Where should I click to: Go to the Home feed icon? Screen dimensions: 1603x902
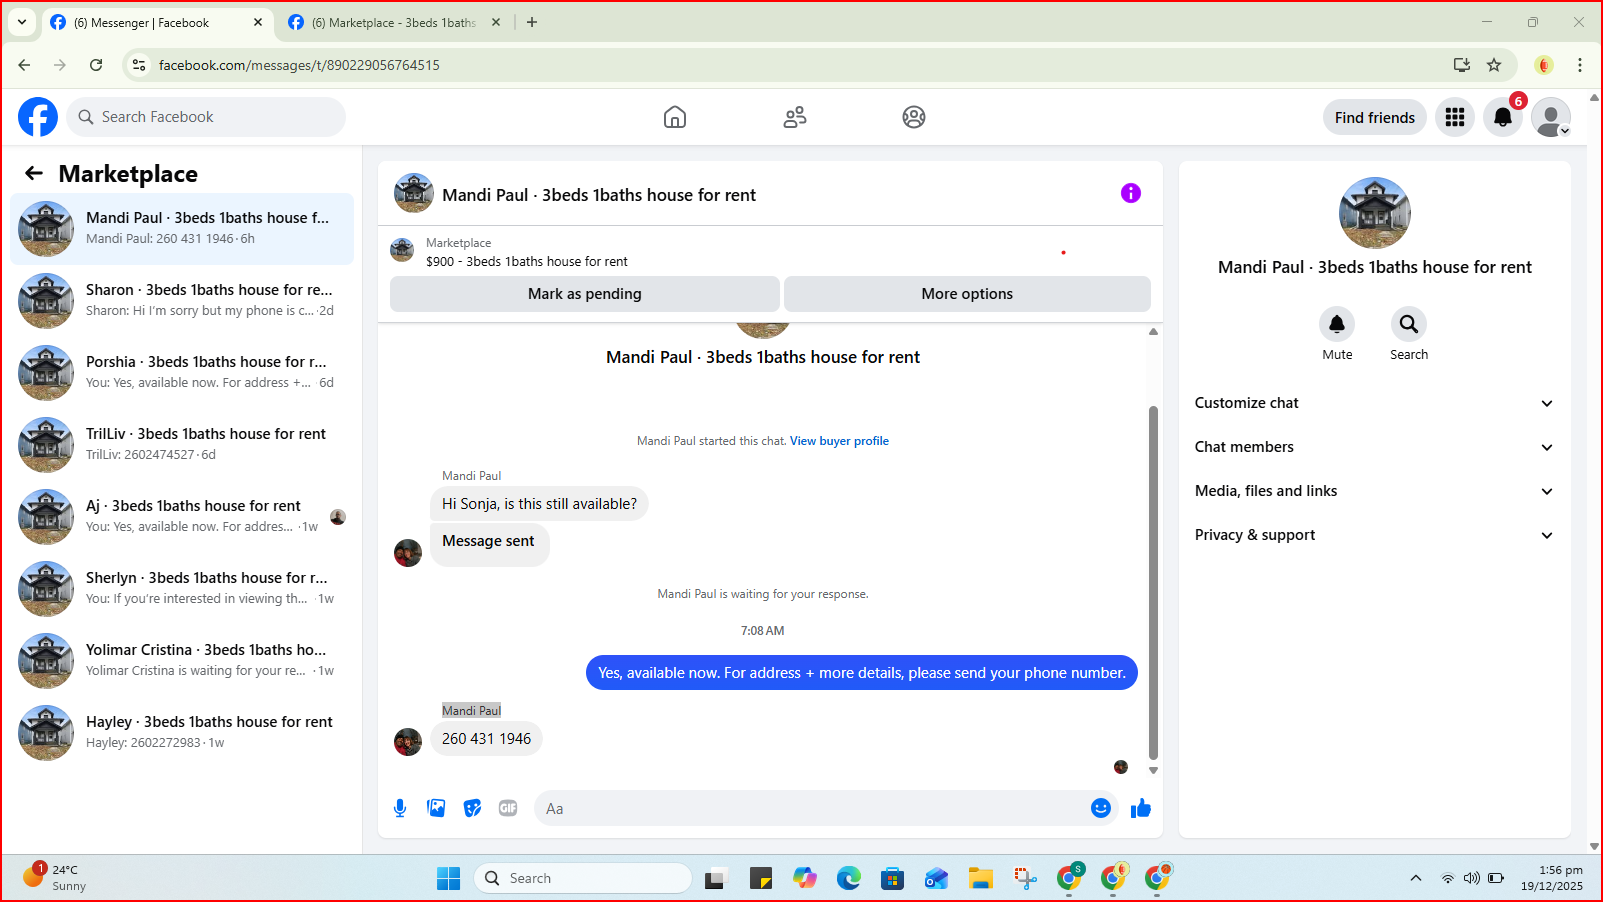point(675,117)
